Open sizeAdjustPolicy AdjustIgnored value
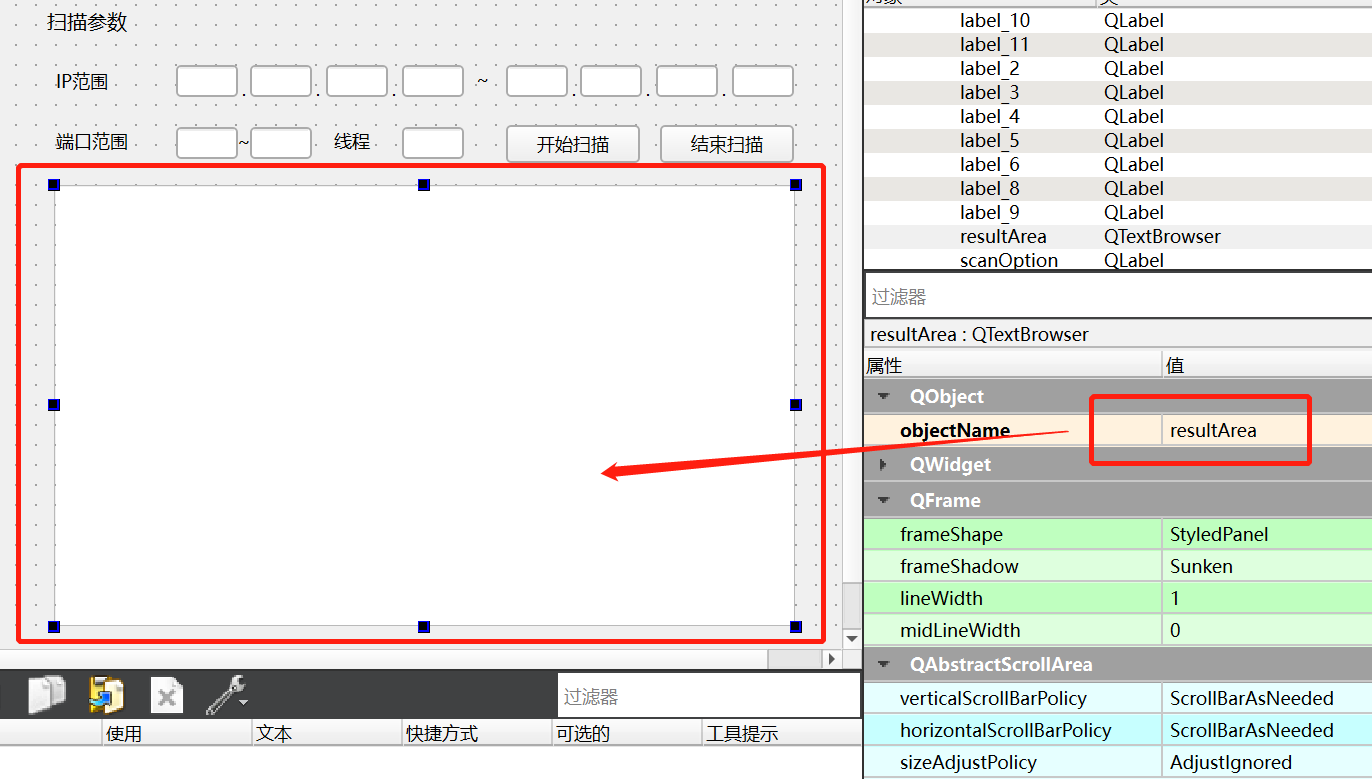Screen dimensions: 1372x779 [1267, 762]
